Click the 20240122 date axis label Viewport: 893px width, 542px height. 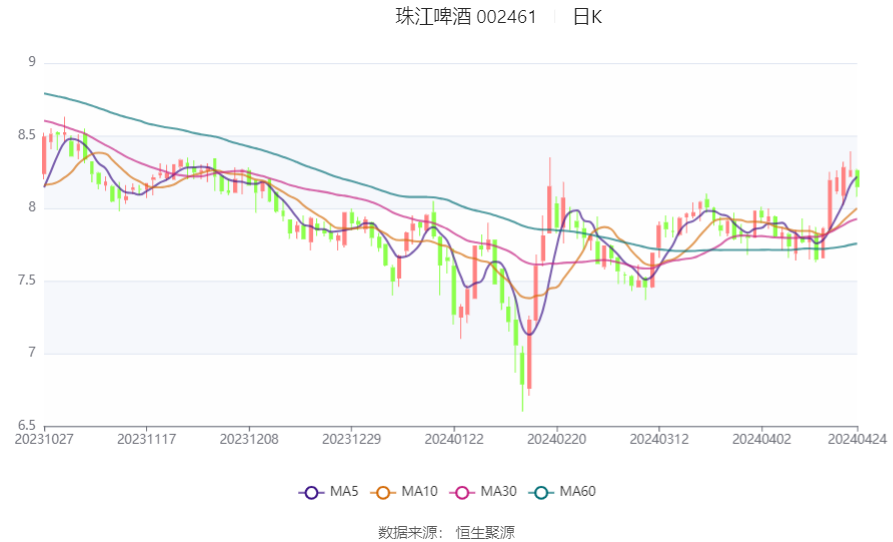[x=454, y=439]
